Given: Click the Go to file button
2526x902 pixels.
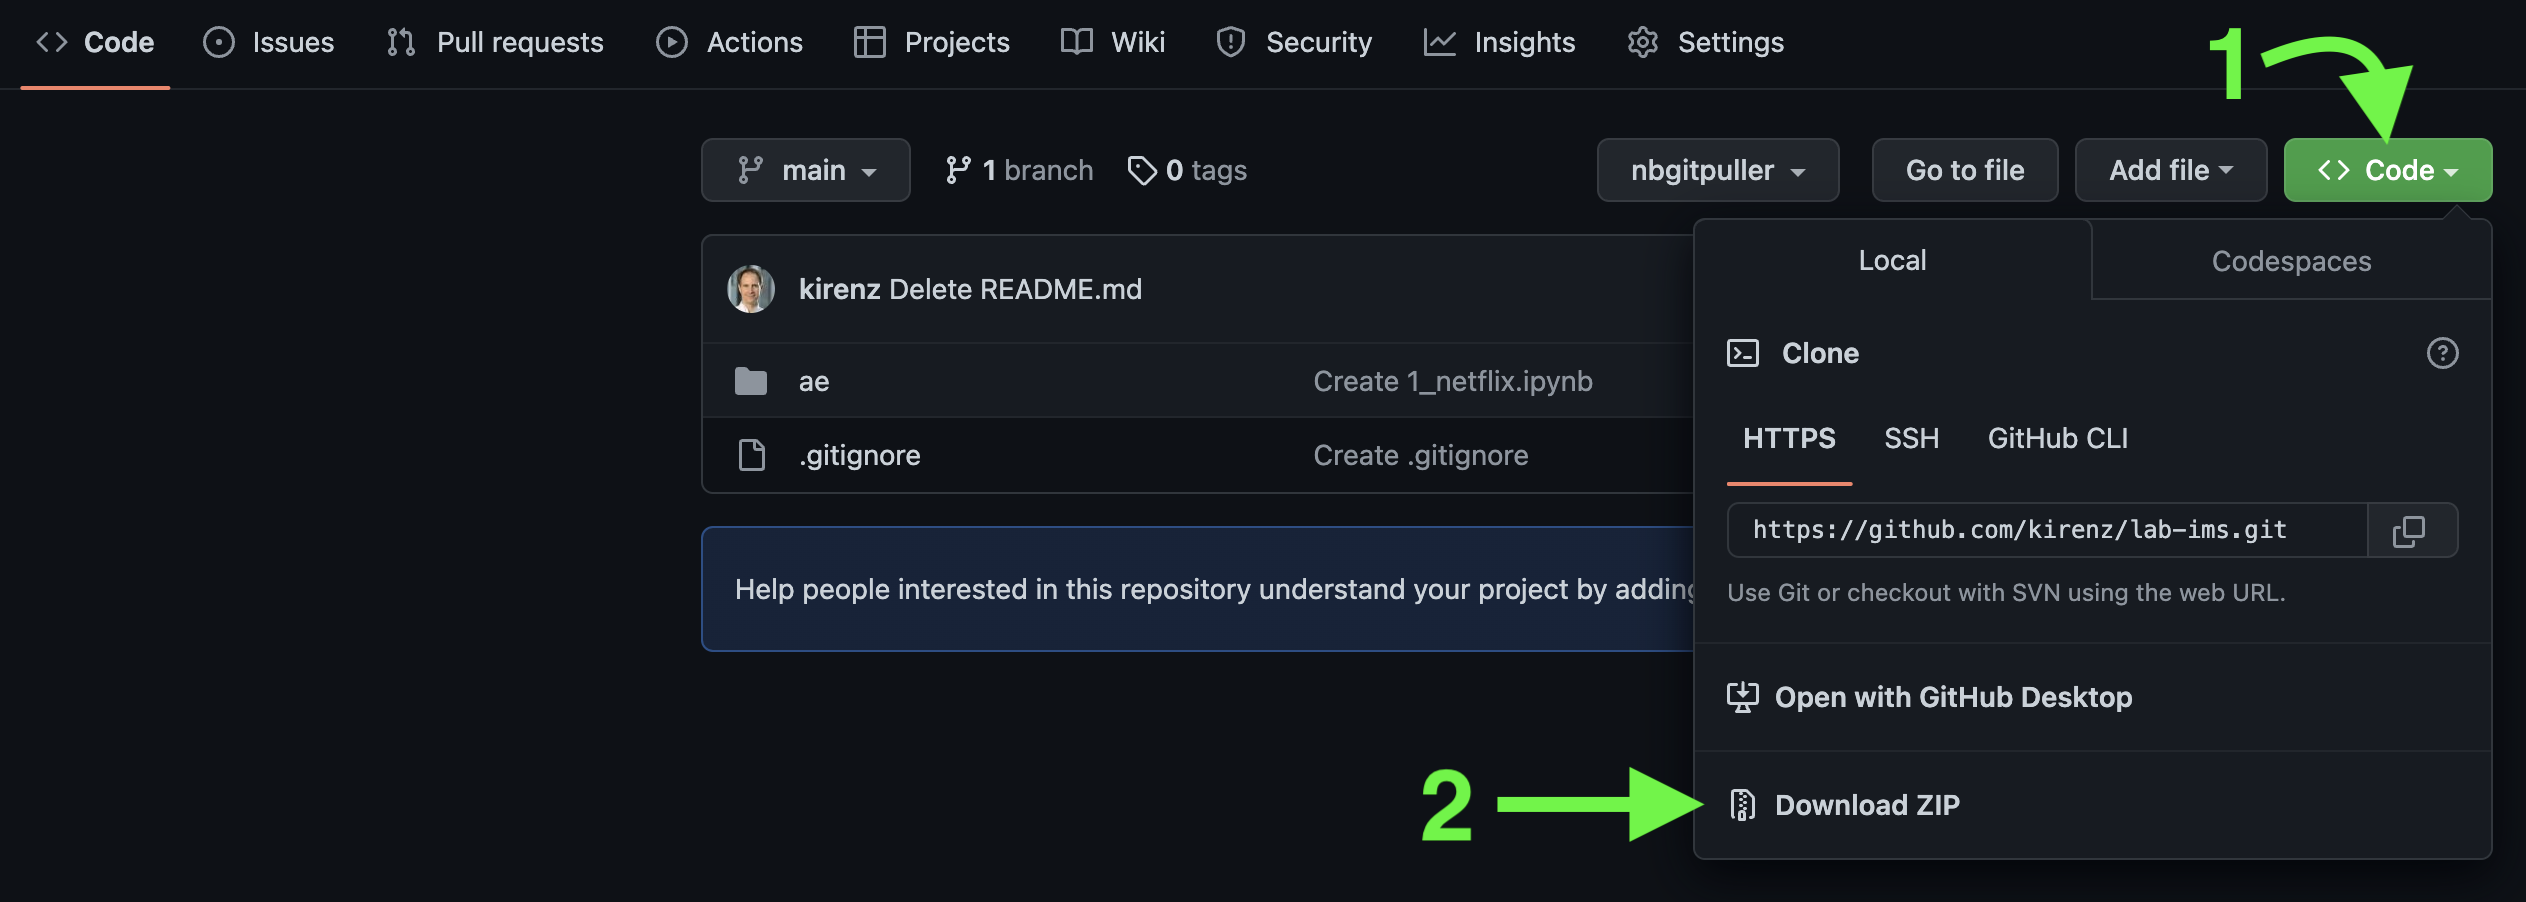Looking at the screenshot, I should coord(1965,170).
